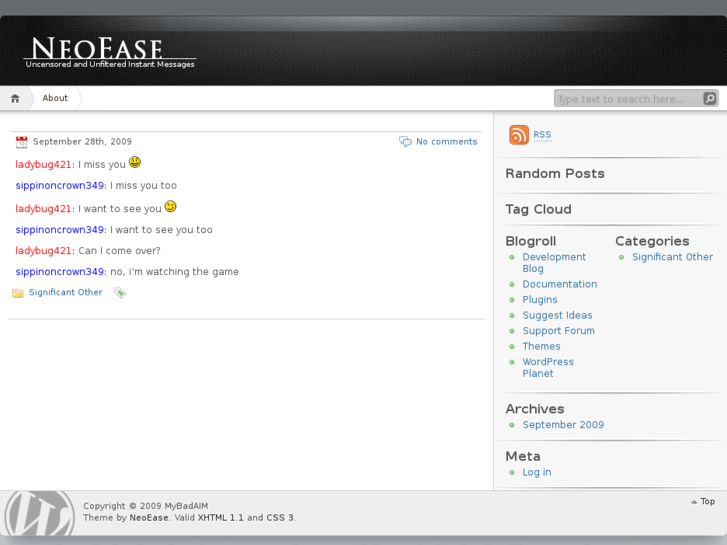
Task: Click the CSS 3 validation link
Action: click(x=280, y=518)
